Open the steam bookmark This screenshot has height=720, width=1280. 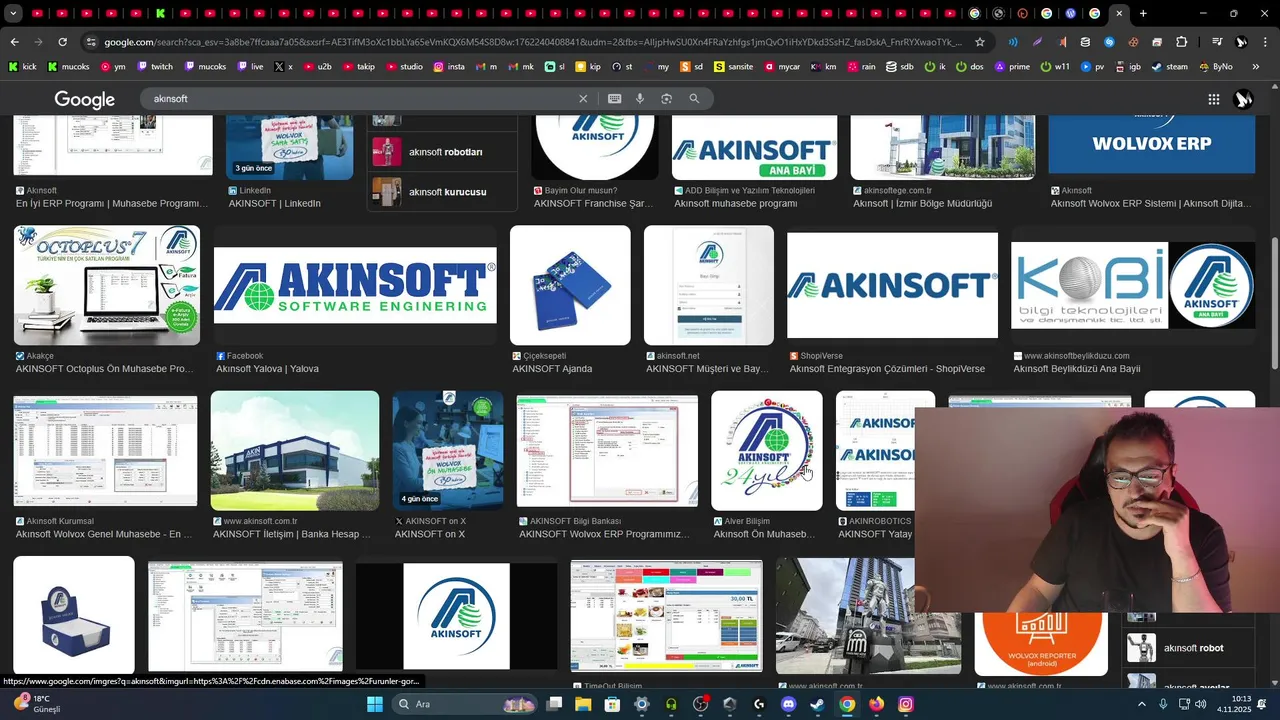1170,67
